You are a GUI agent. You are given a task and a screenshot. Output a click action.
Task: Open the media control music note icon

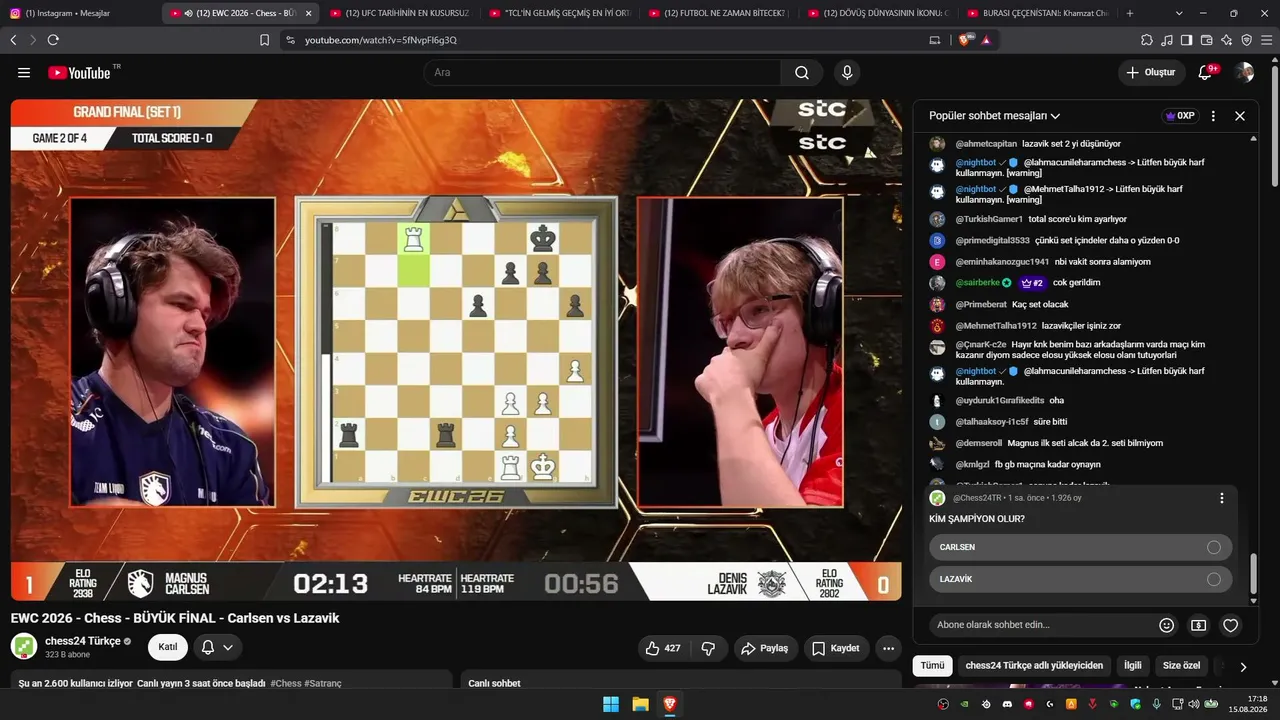pos(1167,40)
